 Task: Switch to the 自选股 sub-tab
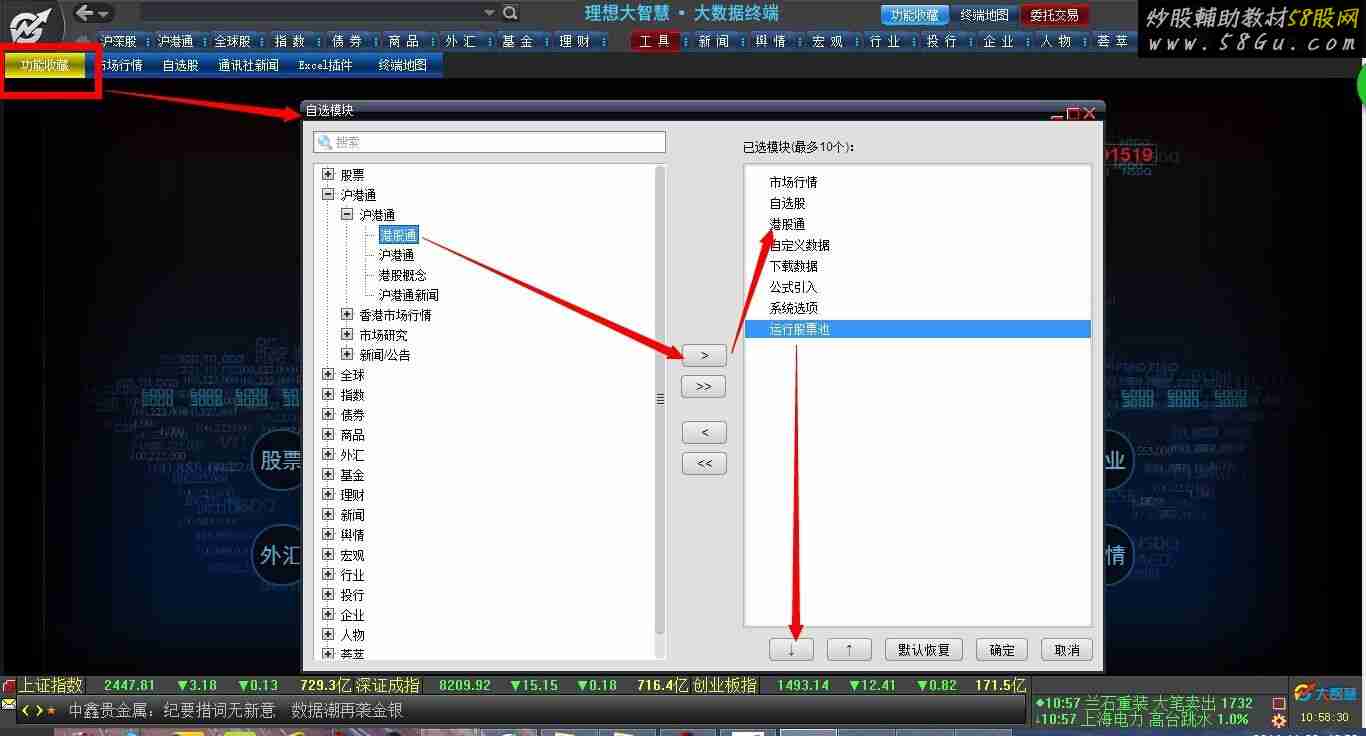pyautogui.click(x=181, y=65)
